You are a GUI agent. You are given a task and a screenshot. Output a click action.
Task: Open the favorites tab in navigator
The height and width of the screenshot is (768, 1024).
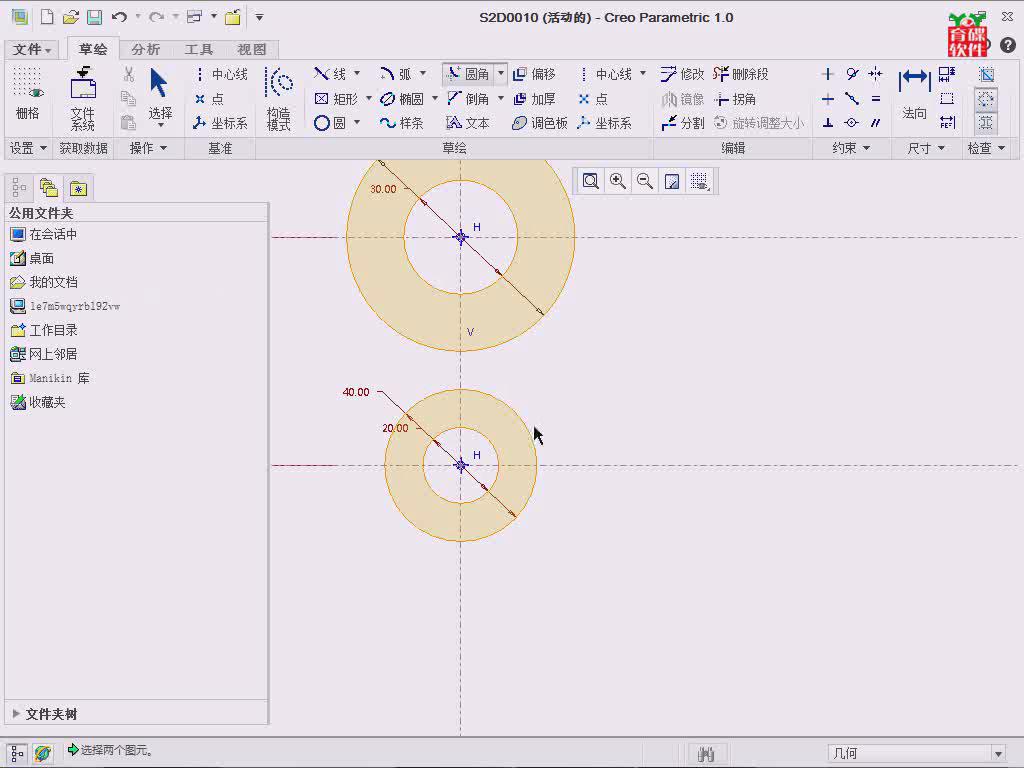tap(78, 189)
